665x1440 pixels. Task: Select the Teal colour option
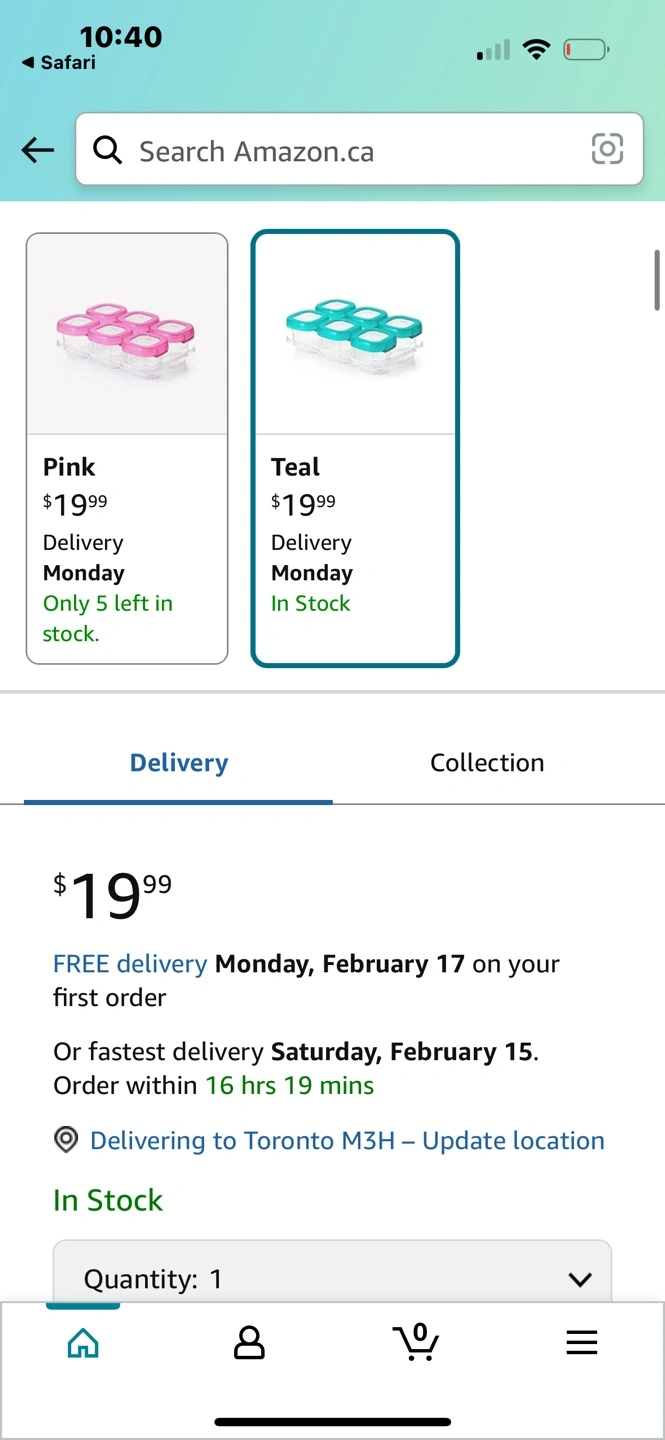(x=355, y=448)
